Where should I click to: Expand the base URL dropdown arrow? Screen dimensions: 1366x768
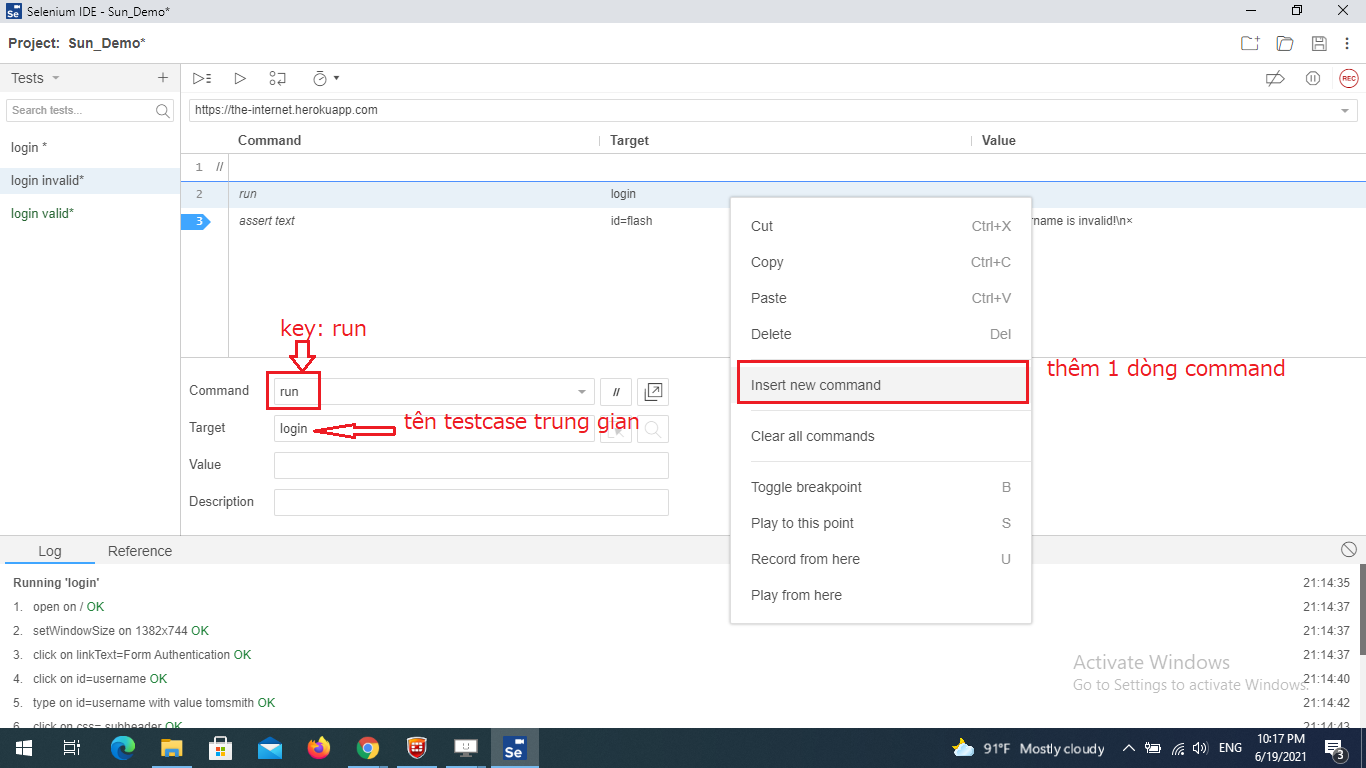tap(1345, 110)
